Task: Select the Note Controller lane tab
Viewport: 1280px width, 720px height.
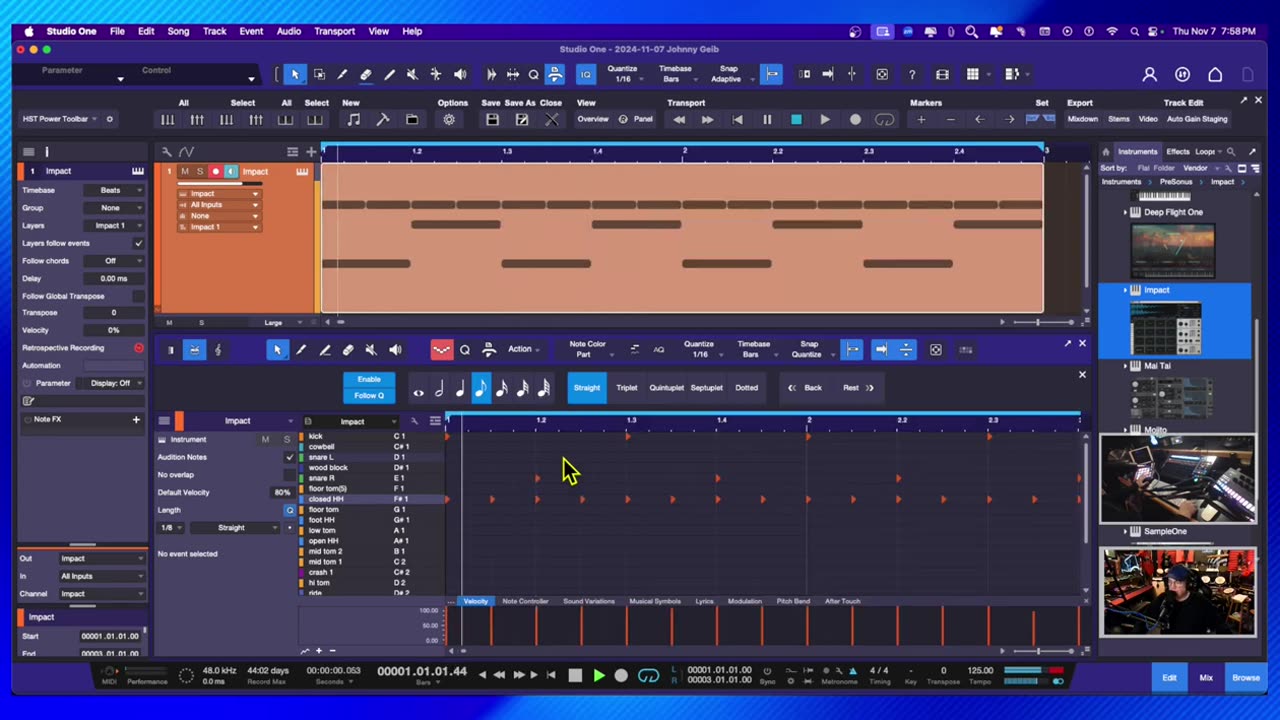Action: point(525,601)
